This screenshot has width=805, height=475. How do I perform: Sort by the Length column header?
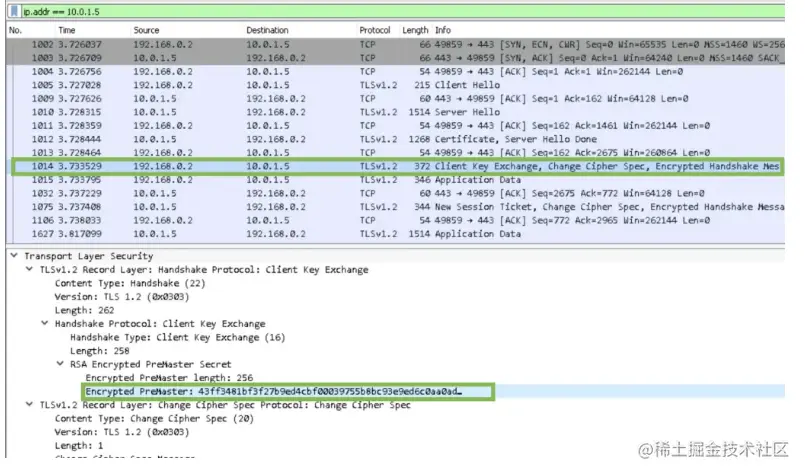415,30
